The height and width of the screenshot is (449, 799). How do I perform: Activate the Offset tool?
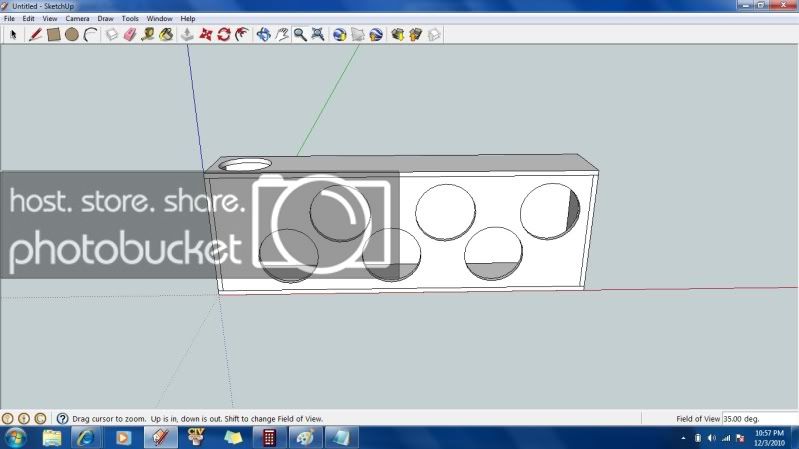(x=242, y=35)
